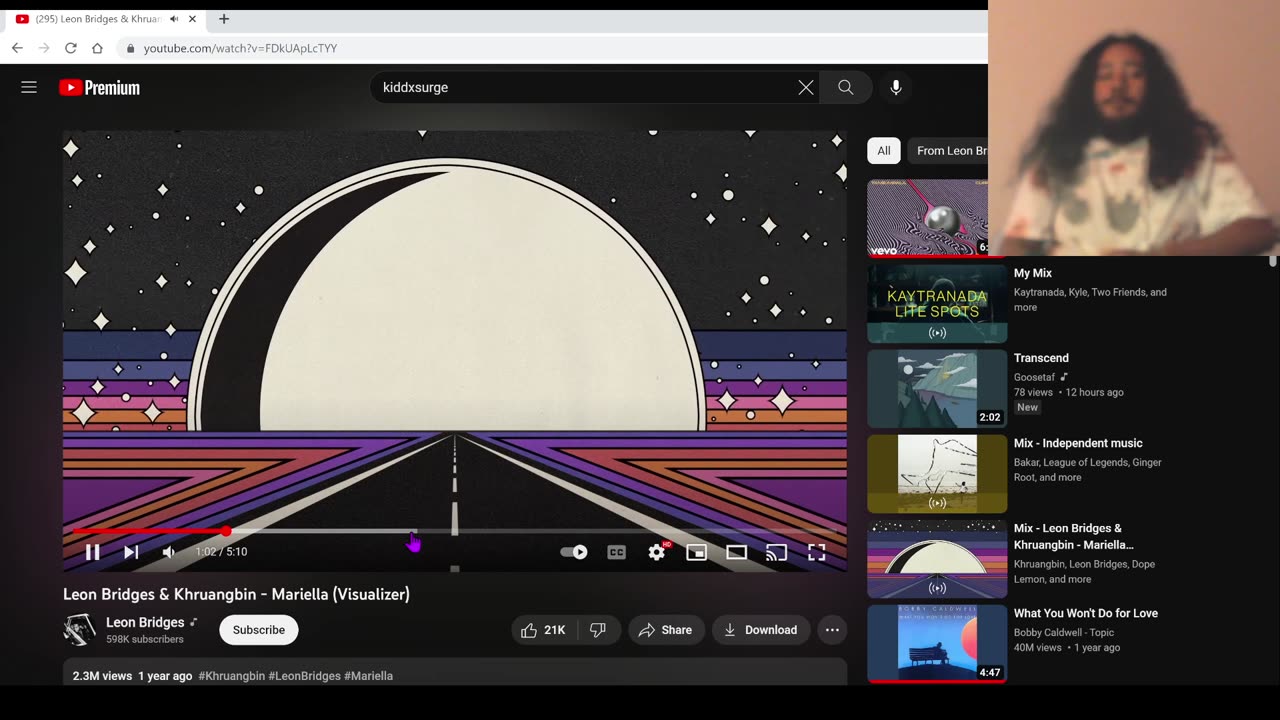Switch to theater mode
The height and width of the screenshot is (720, 1280).
[737, 552]
